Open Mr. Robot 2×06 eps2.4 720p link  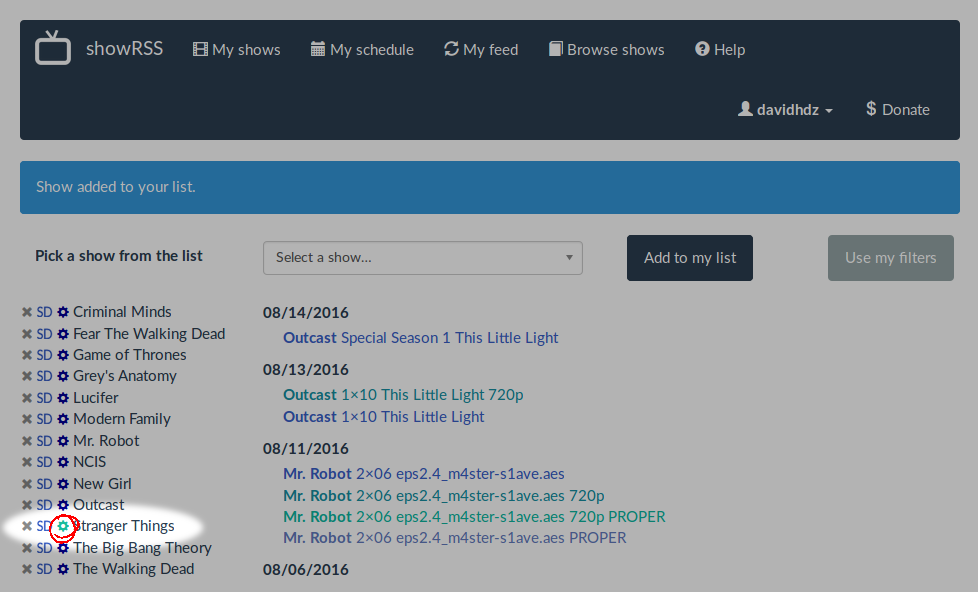pos(443,496)
